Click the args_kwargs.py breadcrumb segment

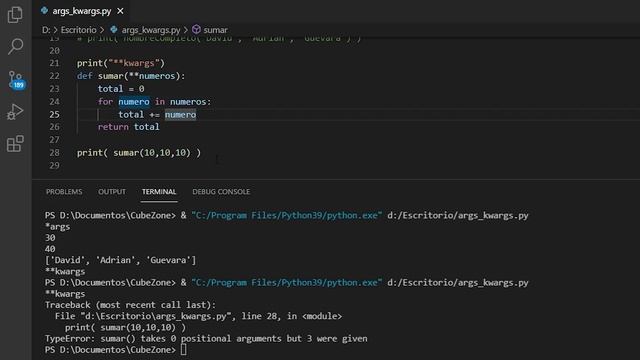[x=151, y=30]
